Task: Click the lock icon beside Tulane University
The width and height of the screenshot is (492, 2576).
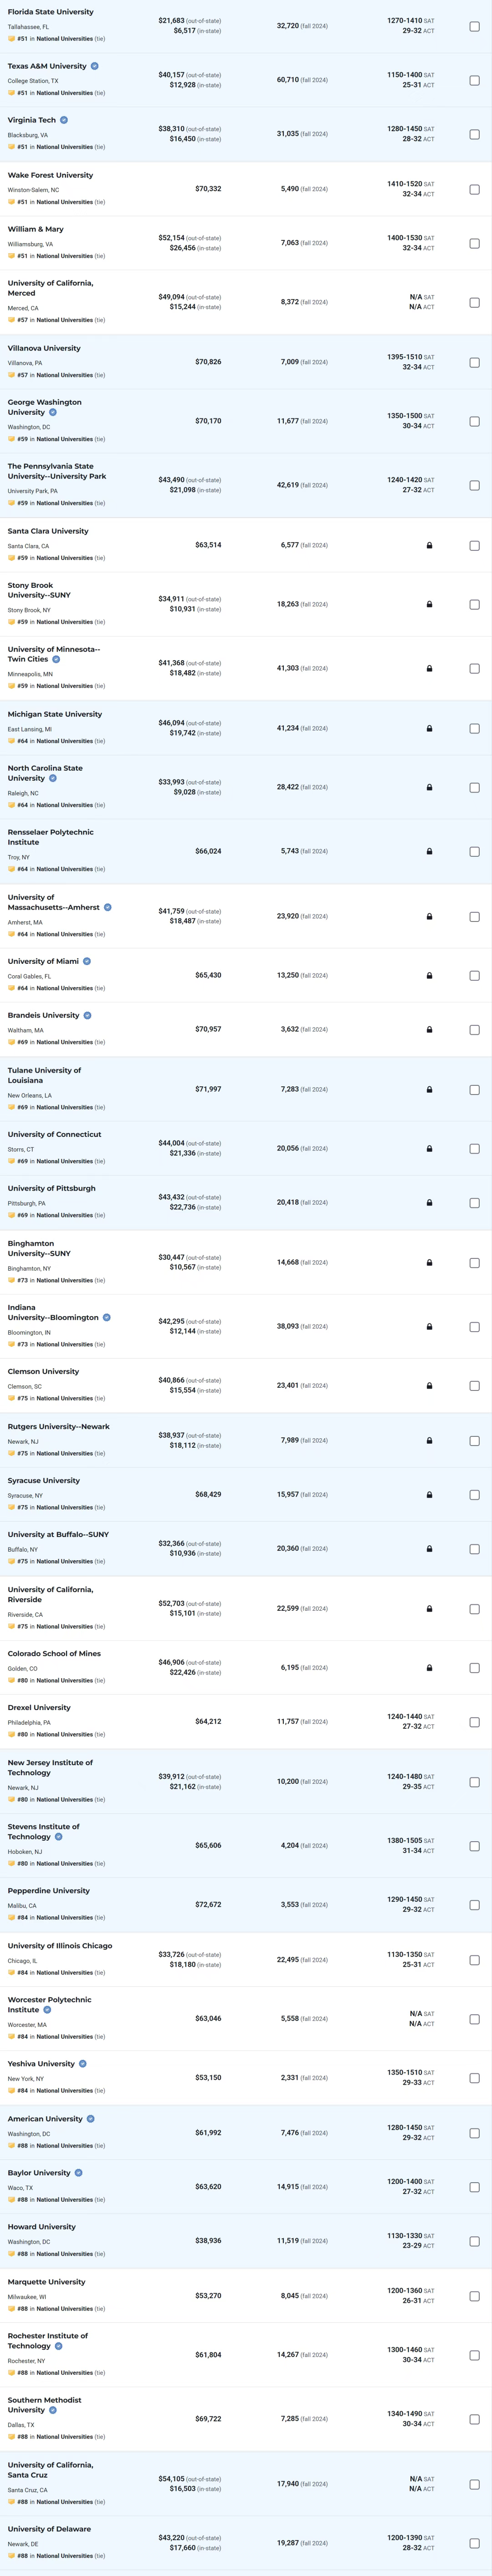Action: tap(429, 1090)
